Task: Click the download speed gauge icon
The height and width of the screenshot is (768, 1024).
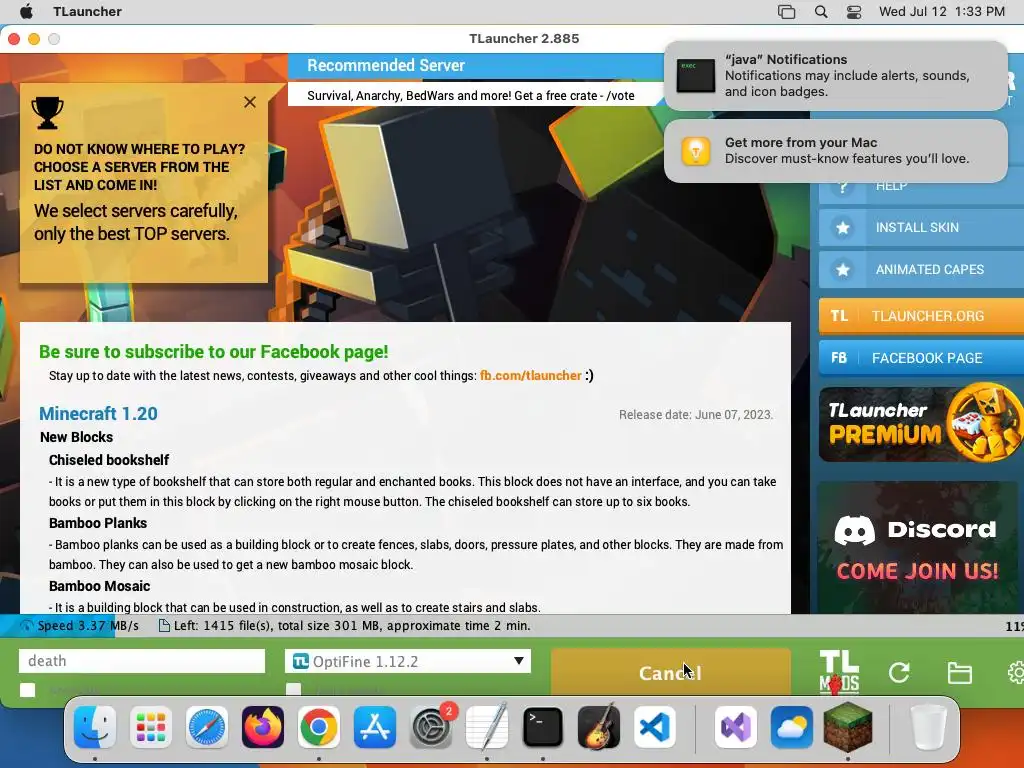Action: point(27,626)
